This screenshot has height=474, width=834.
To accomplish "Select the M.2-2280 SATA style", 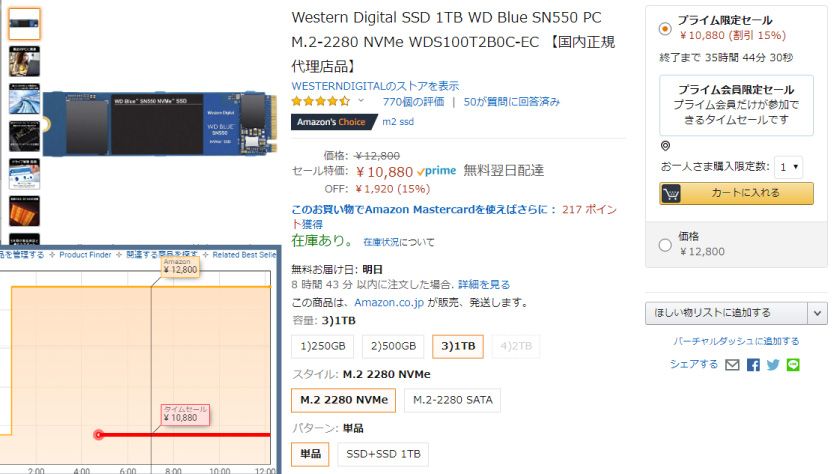I will 453,400.
